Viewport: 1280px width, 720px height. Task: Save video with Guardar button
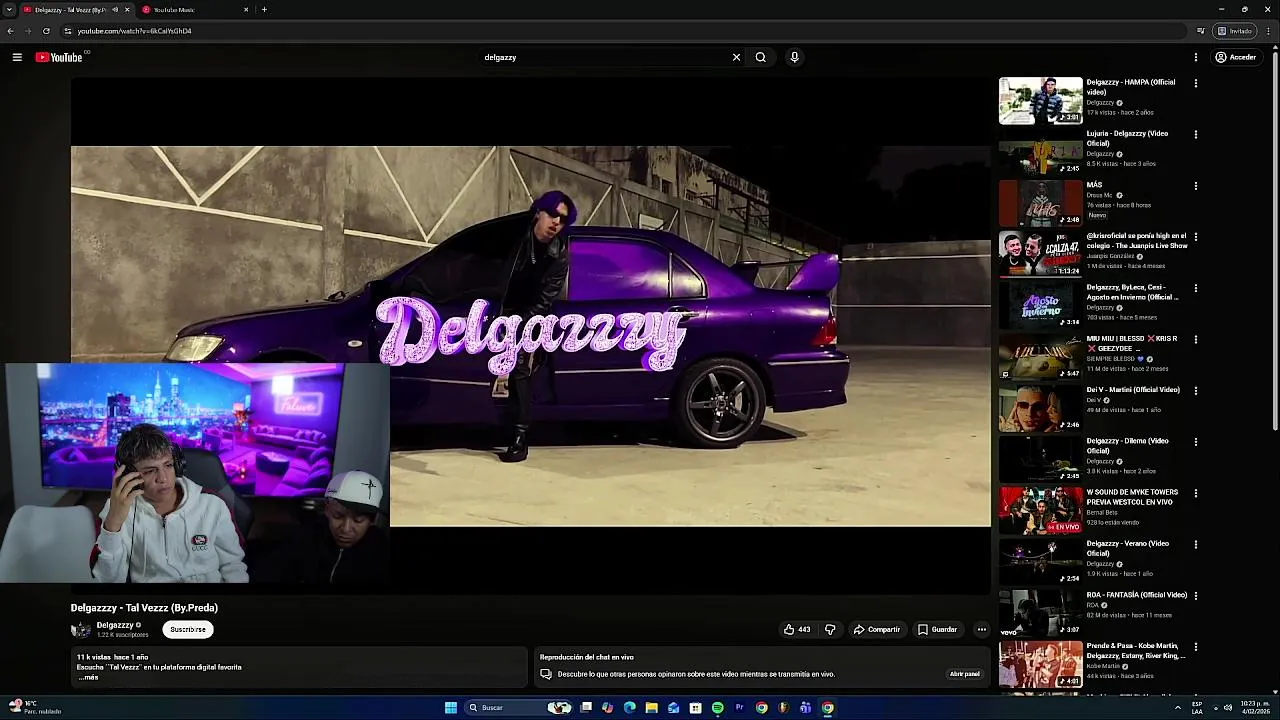click(x=938, y=629)
